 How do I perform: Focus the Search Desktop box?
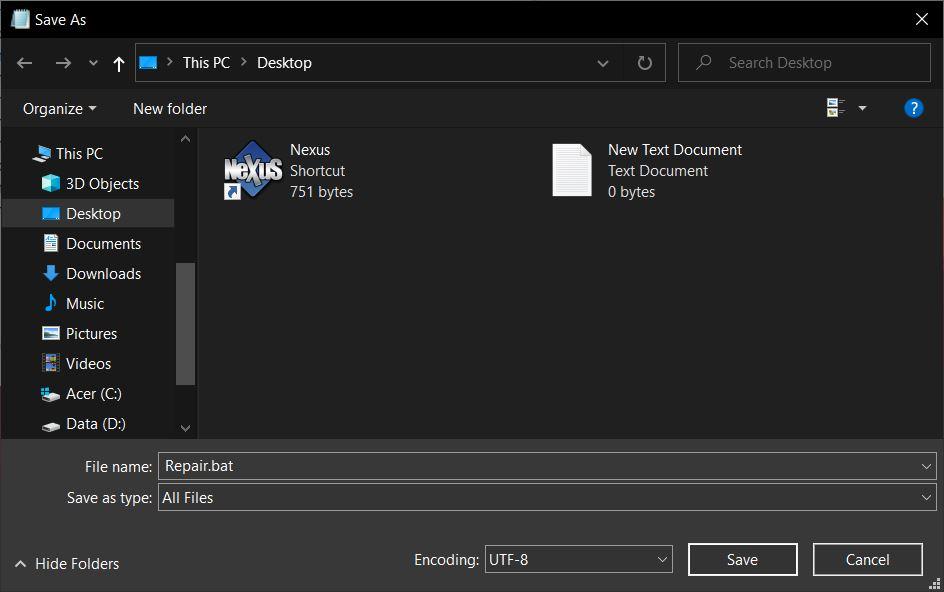(x=804, y=63)
